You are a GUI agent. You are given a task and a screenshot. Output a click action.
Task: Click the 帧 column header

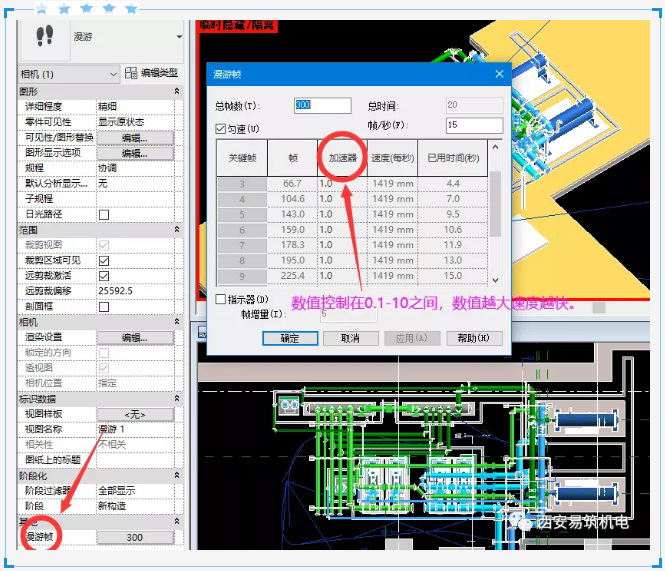293,158
